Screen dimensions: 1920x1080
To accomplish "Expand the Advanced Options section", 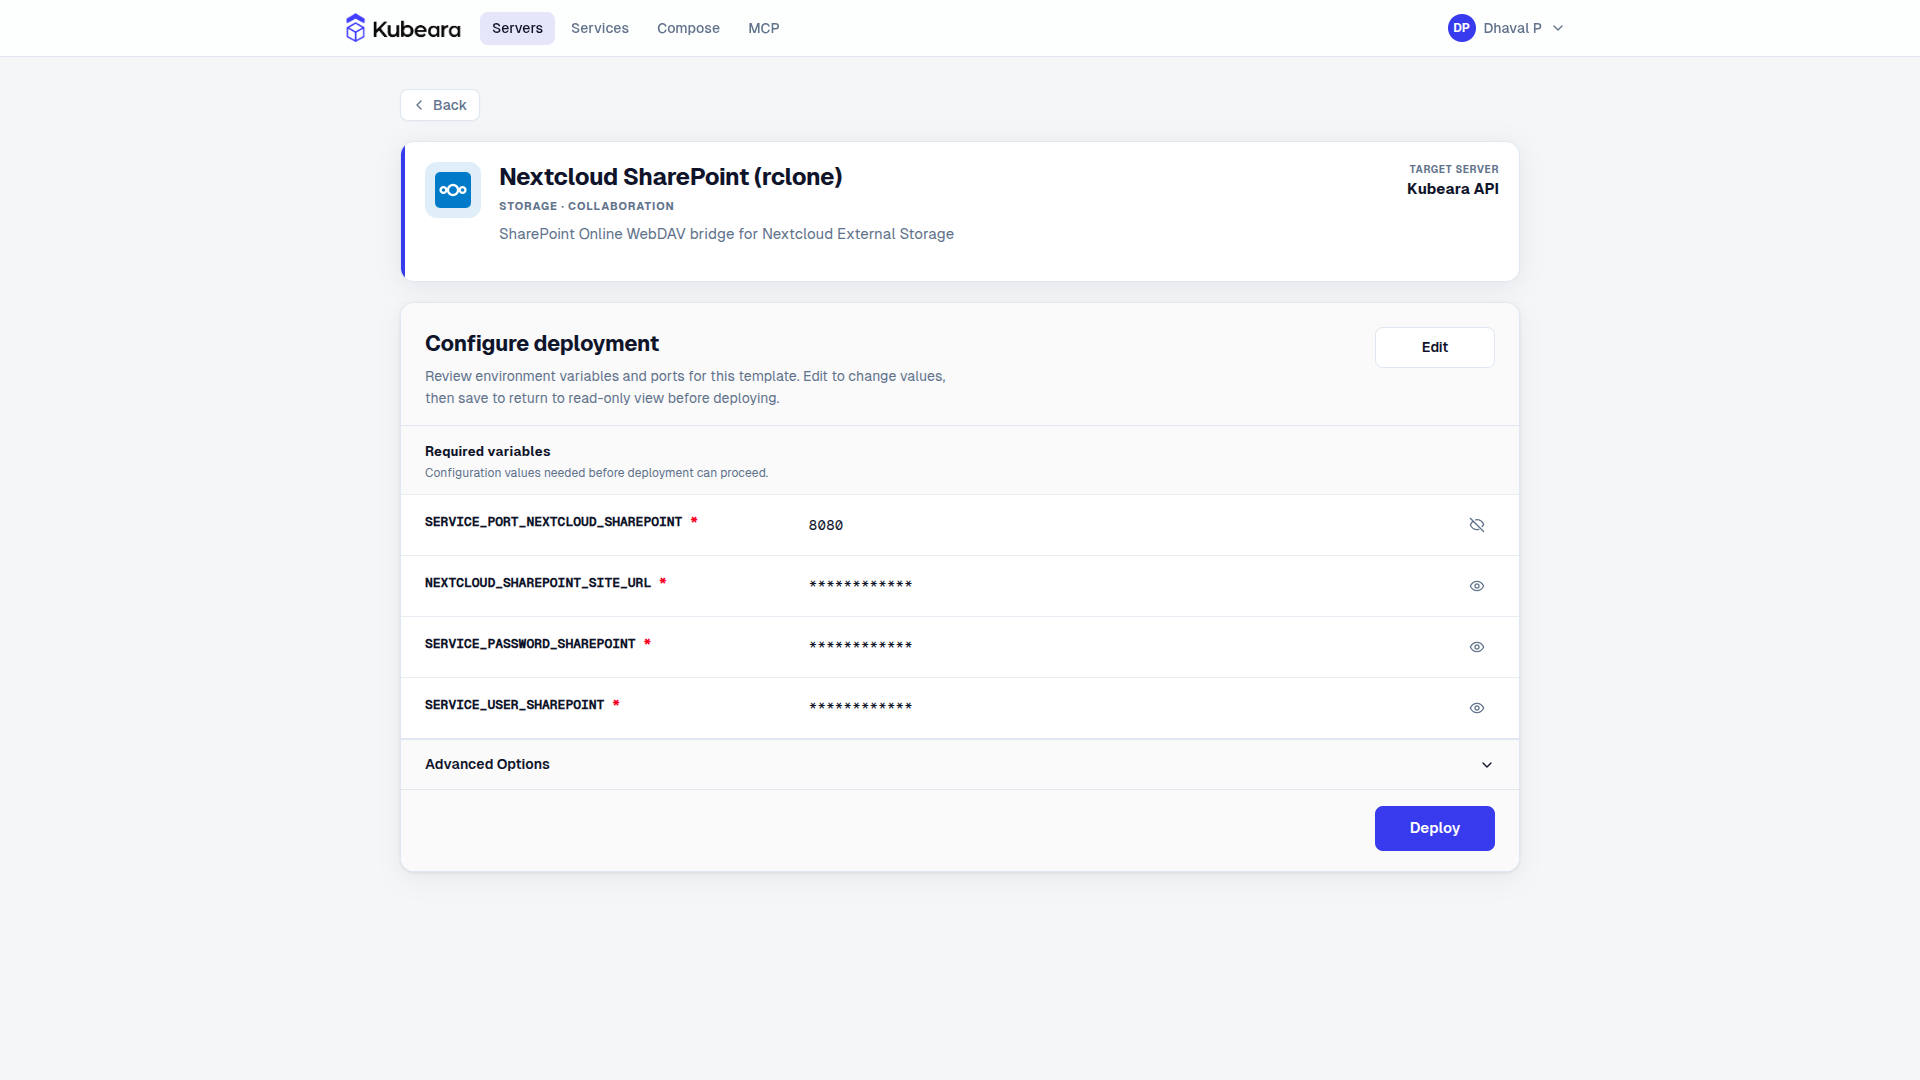I will point(960,764).
